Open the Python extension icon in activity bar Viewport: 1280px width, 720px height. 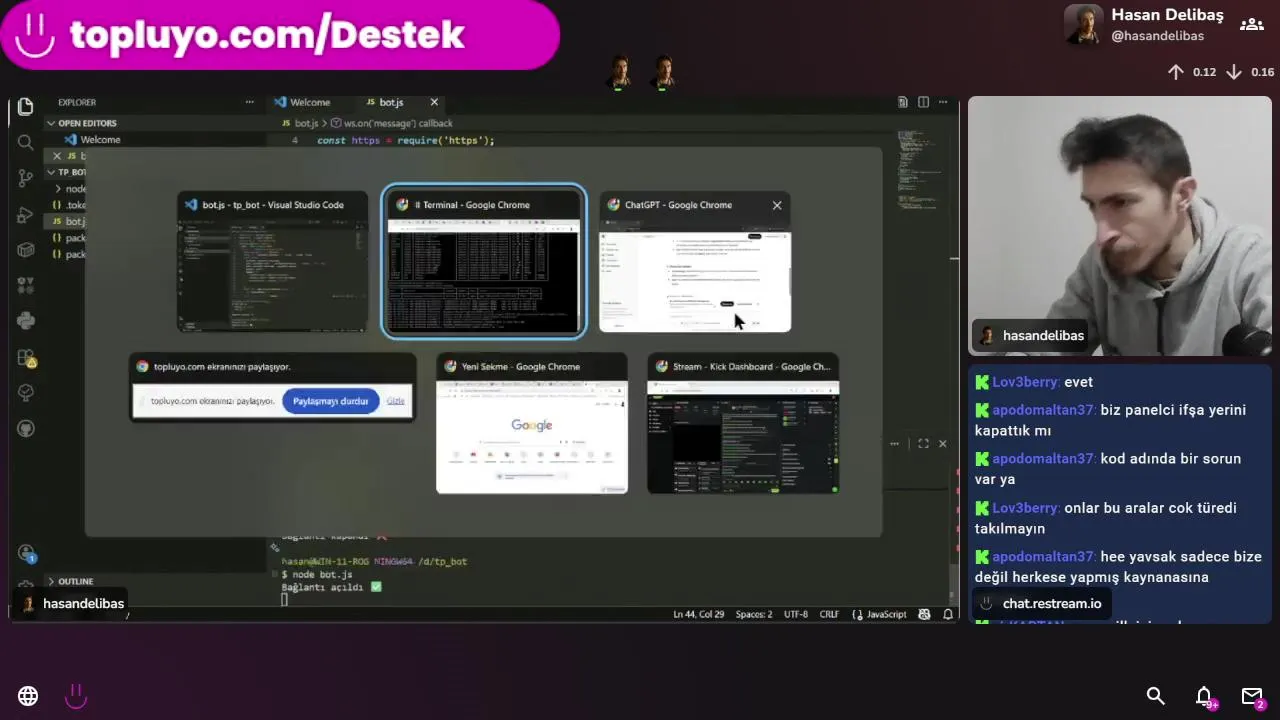tap(26, 321)
